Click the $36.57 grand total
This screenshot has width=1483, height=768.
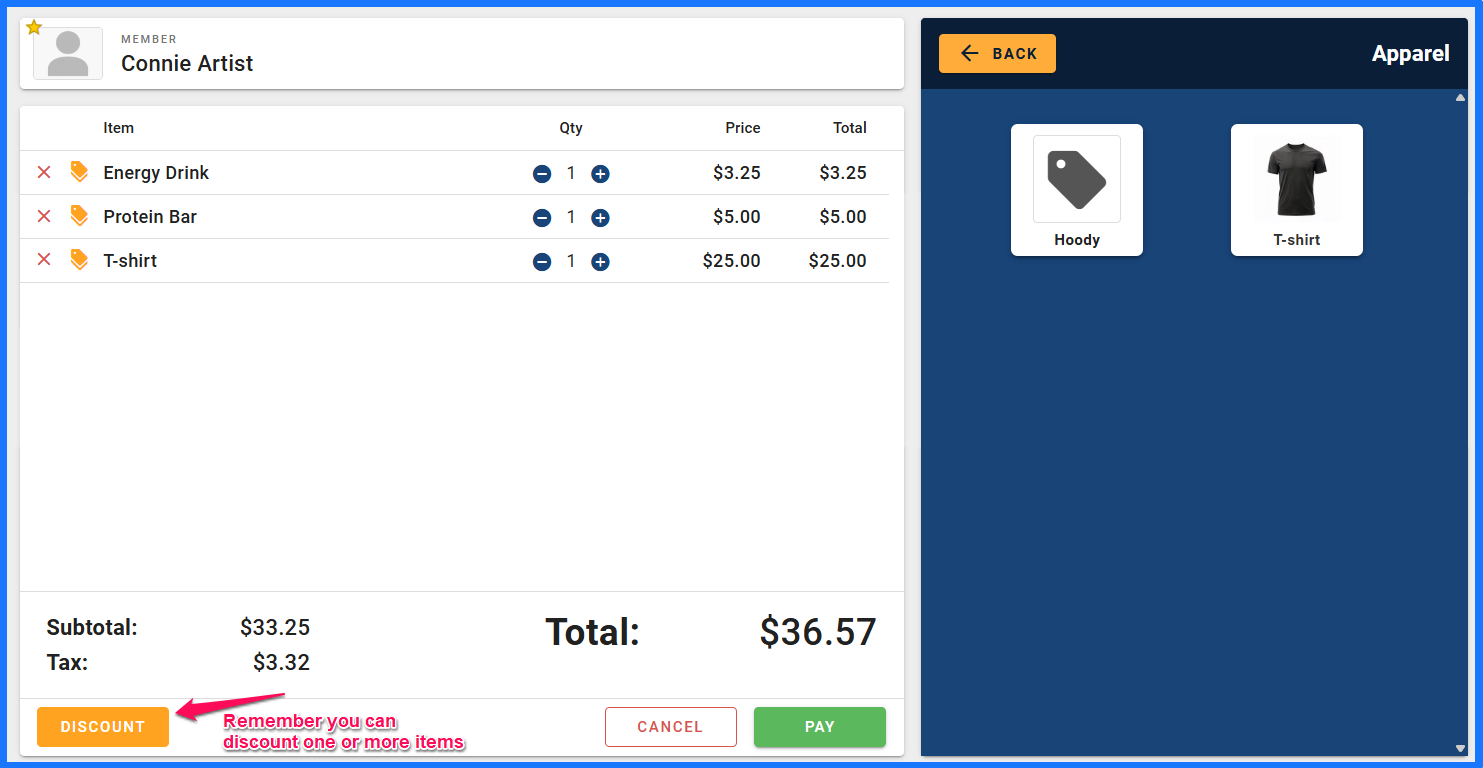tap(818, 632)
